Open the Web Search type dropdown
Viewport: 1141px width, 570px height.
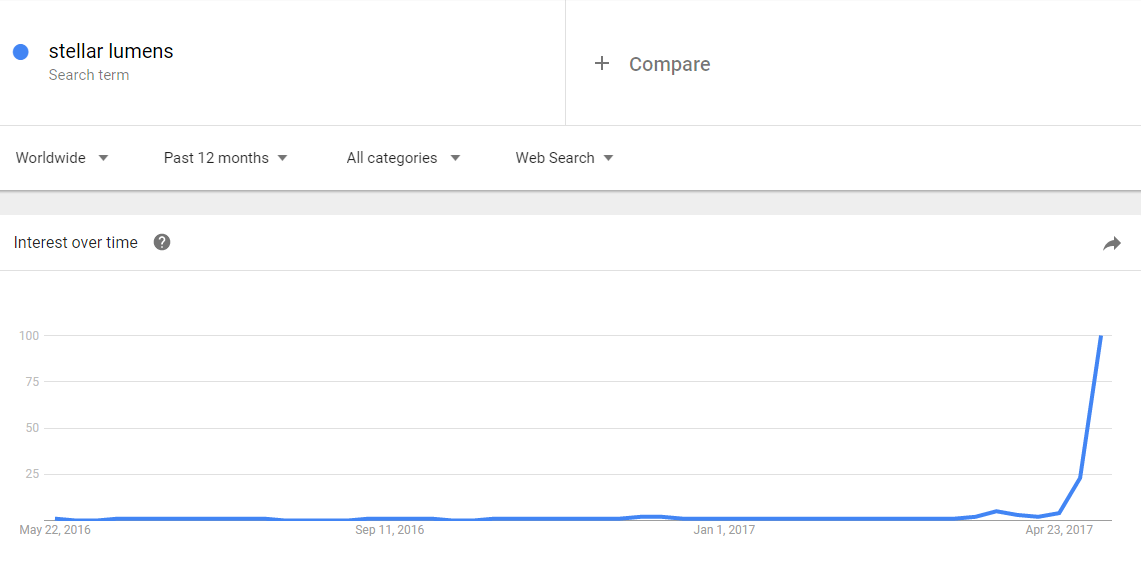[x=564, y=158]
